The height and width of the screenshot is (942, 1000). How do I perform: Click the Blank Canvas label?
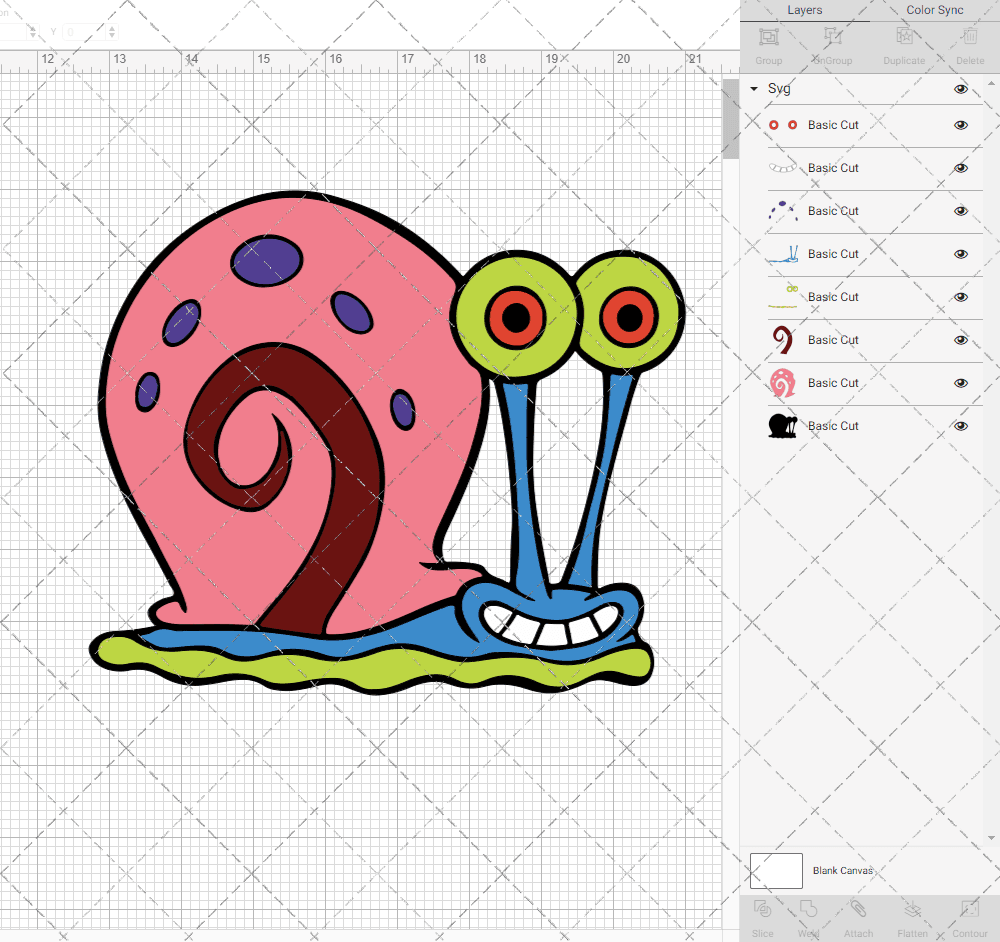click(842, 871)
